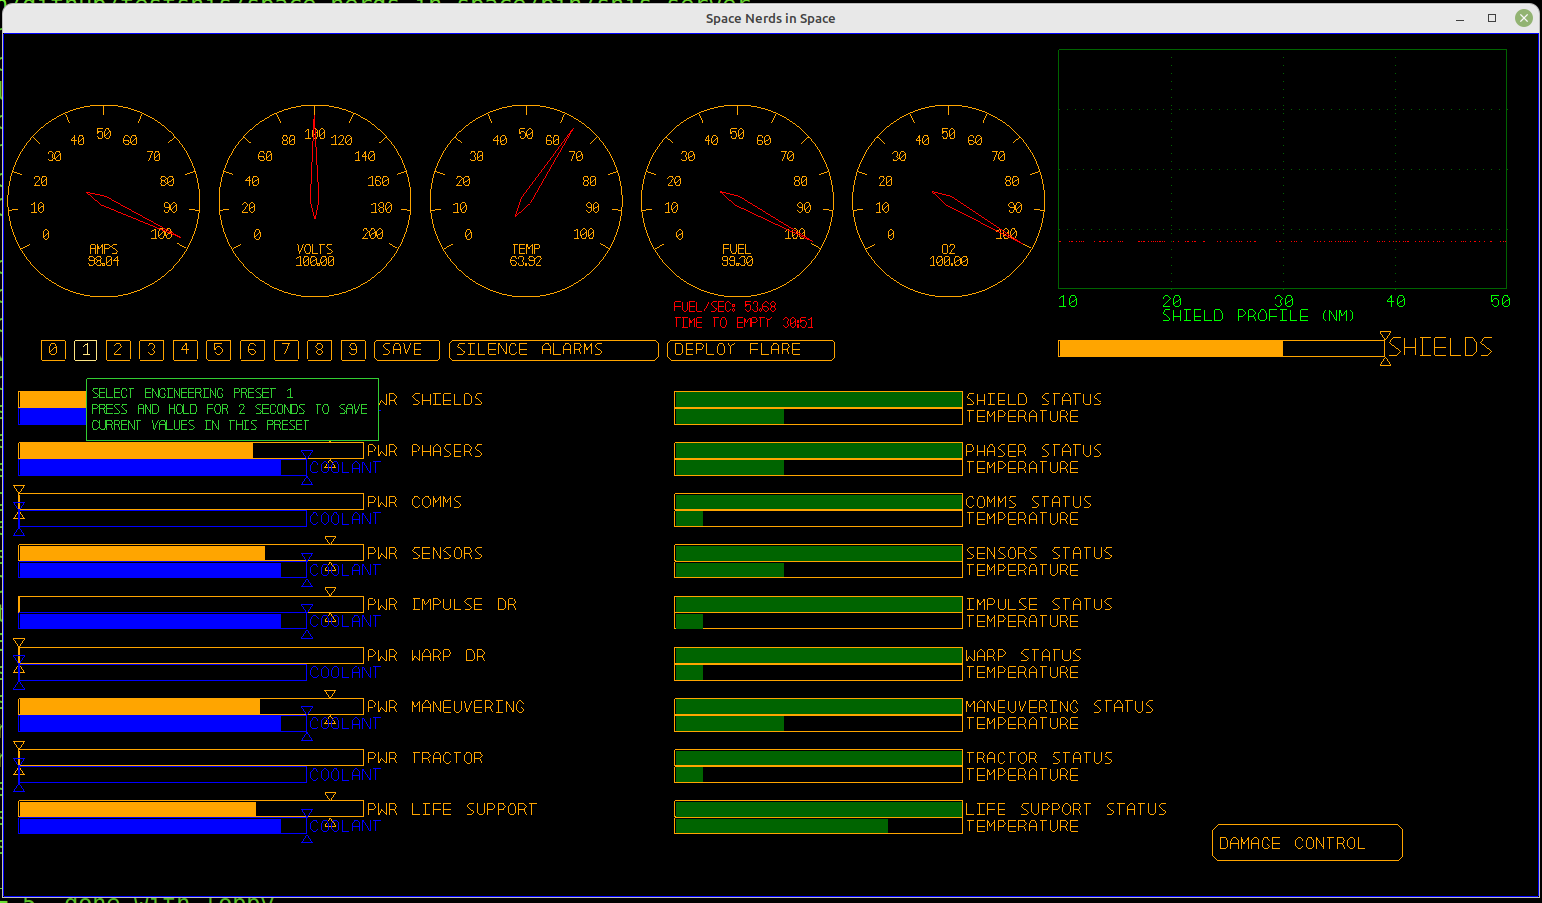1542x903 pixels.
Task: Click the TRACTOR STATUS label
Action: (1039, 758)
